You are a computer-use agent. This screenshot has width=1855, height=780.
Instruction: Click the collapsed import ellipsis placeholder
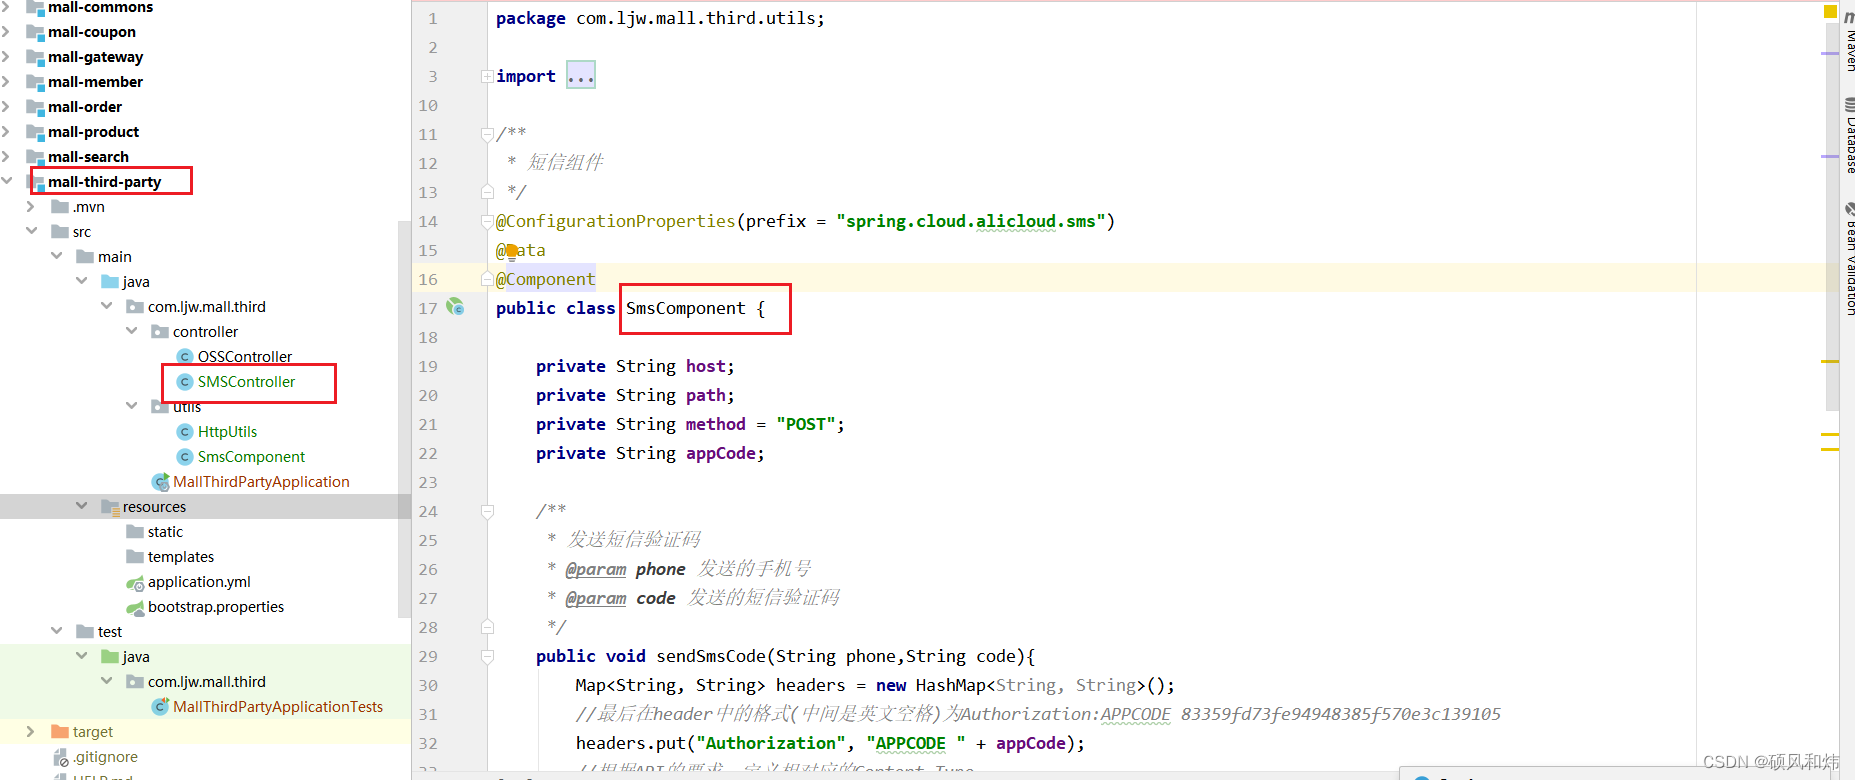(580, 76)
